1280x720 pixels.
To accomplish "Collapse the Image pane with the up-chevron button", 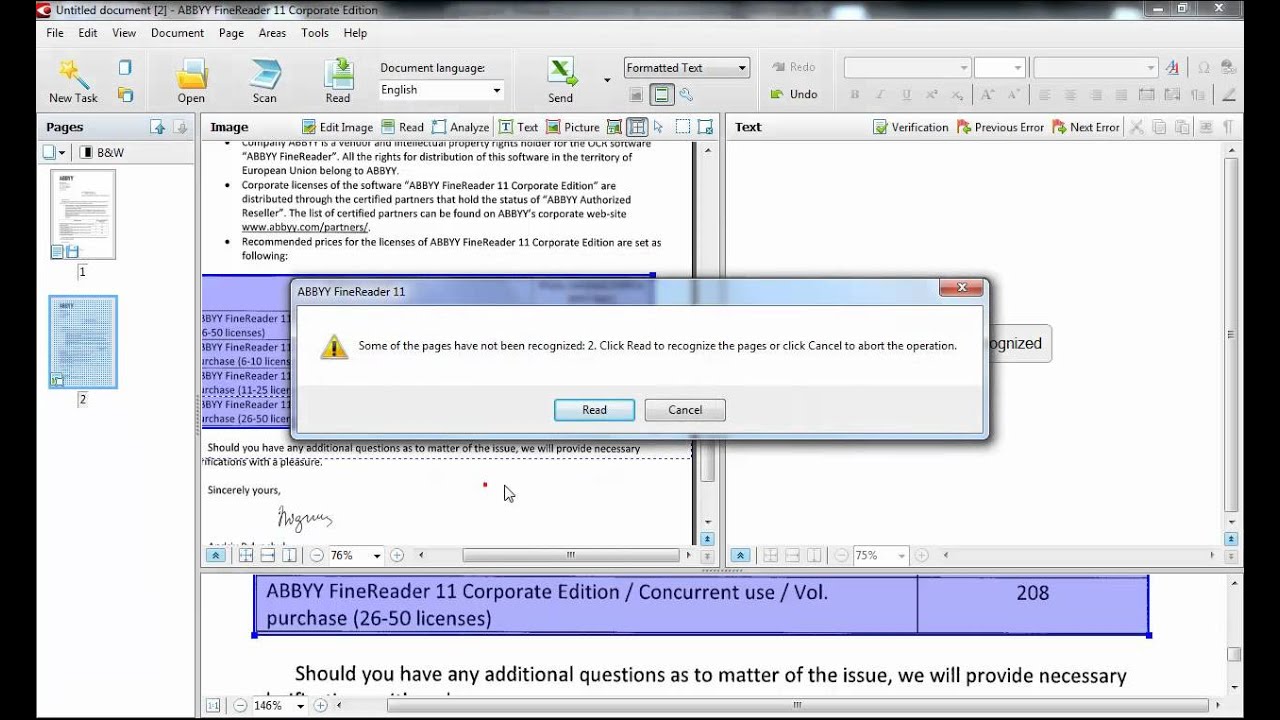I will click(x=216, y=555).
